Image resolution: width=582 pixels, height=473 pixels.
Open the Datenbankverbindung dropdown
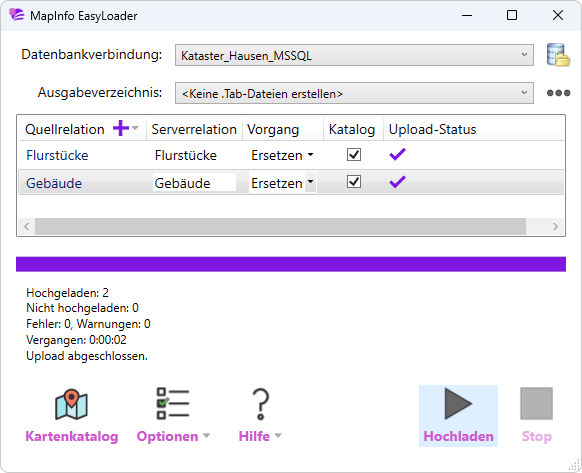[354, 55]
